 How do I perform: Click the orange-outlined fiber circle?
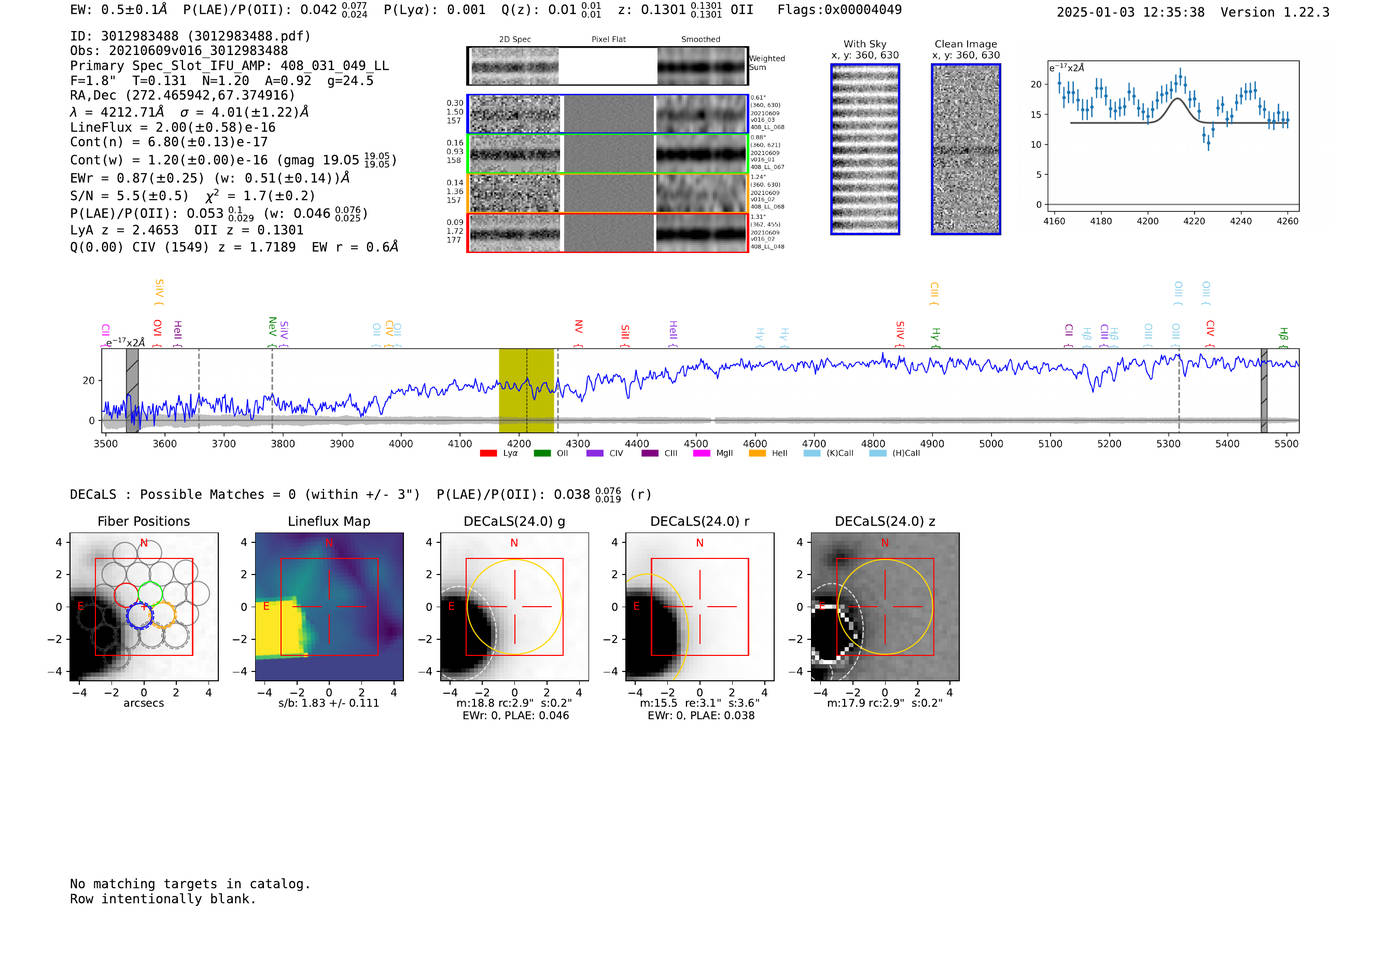[x=163, y=615]
